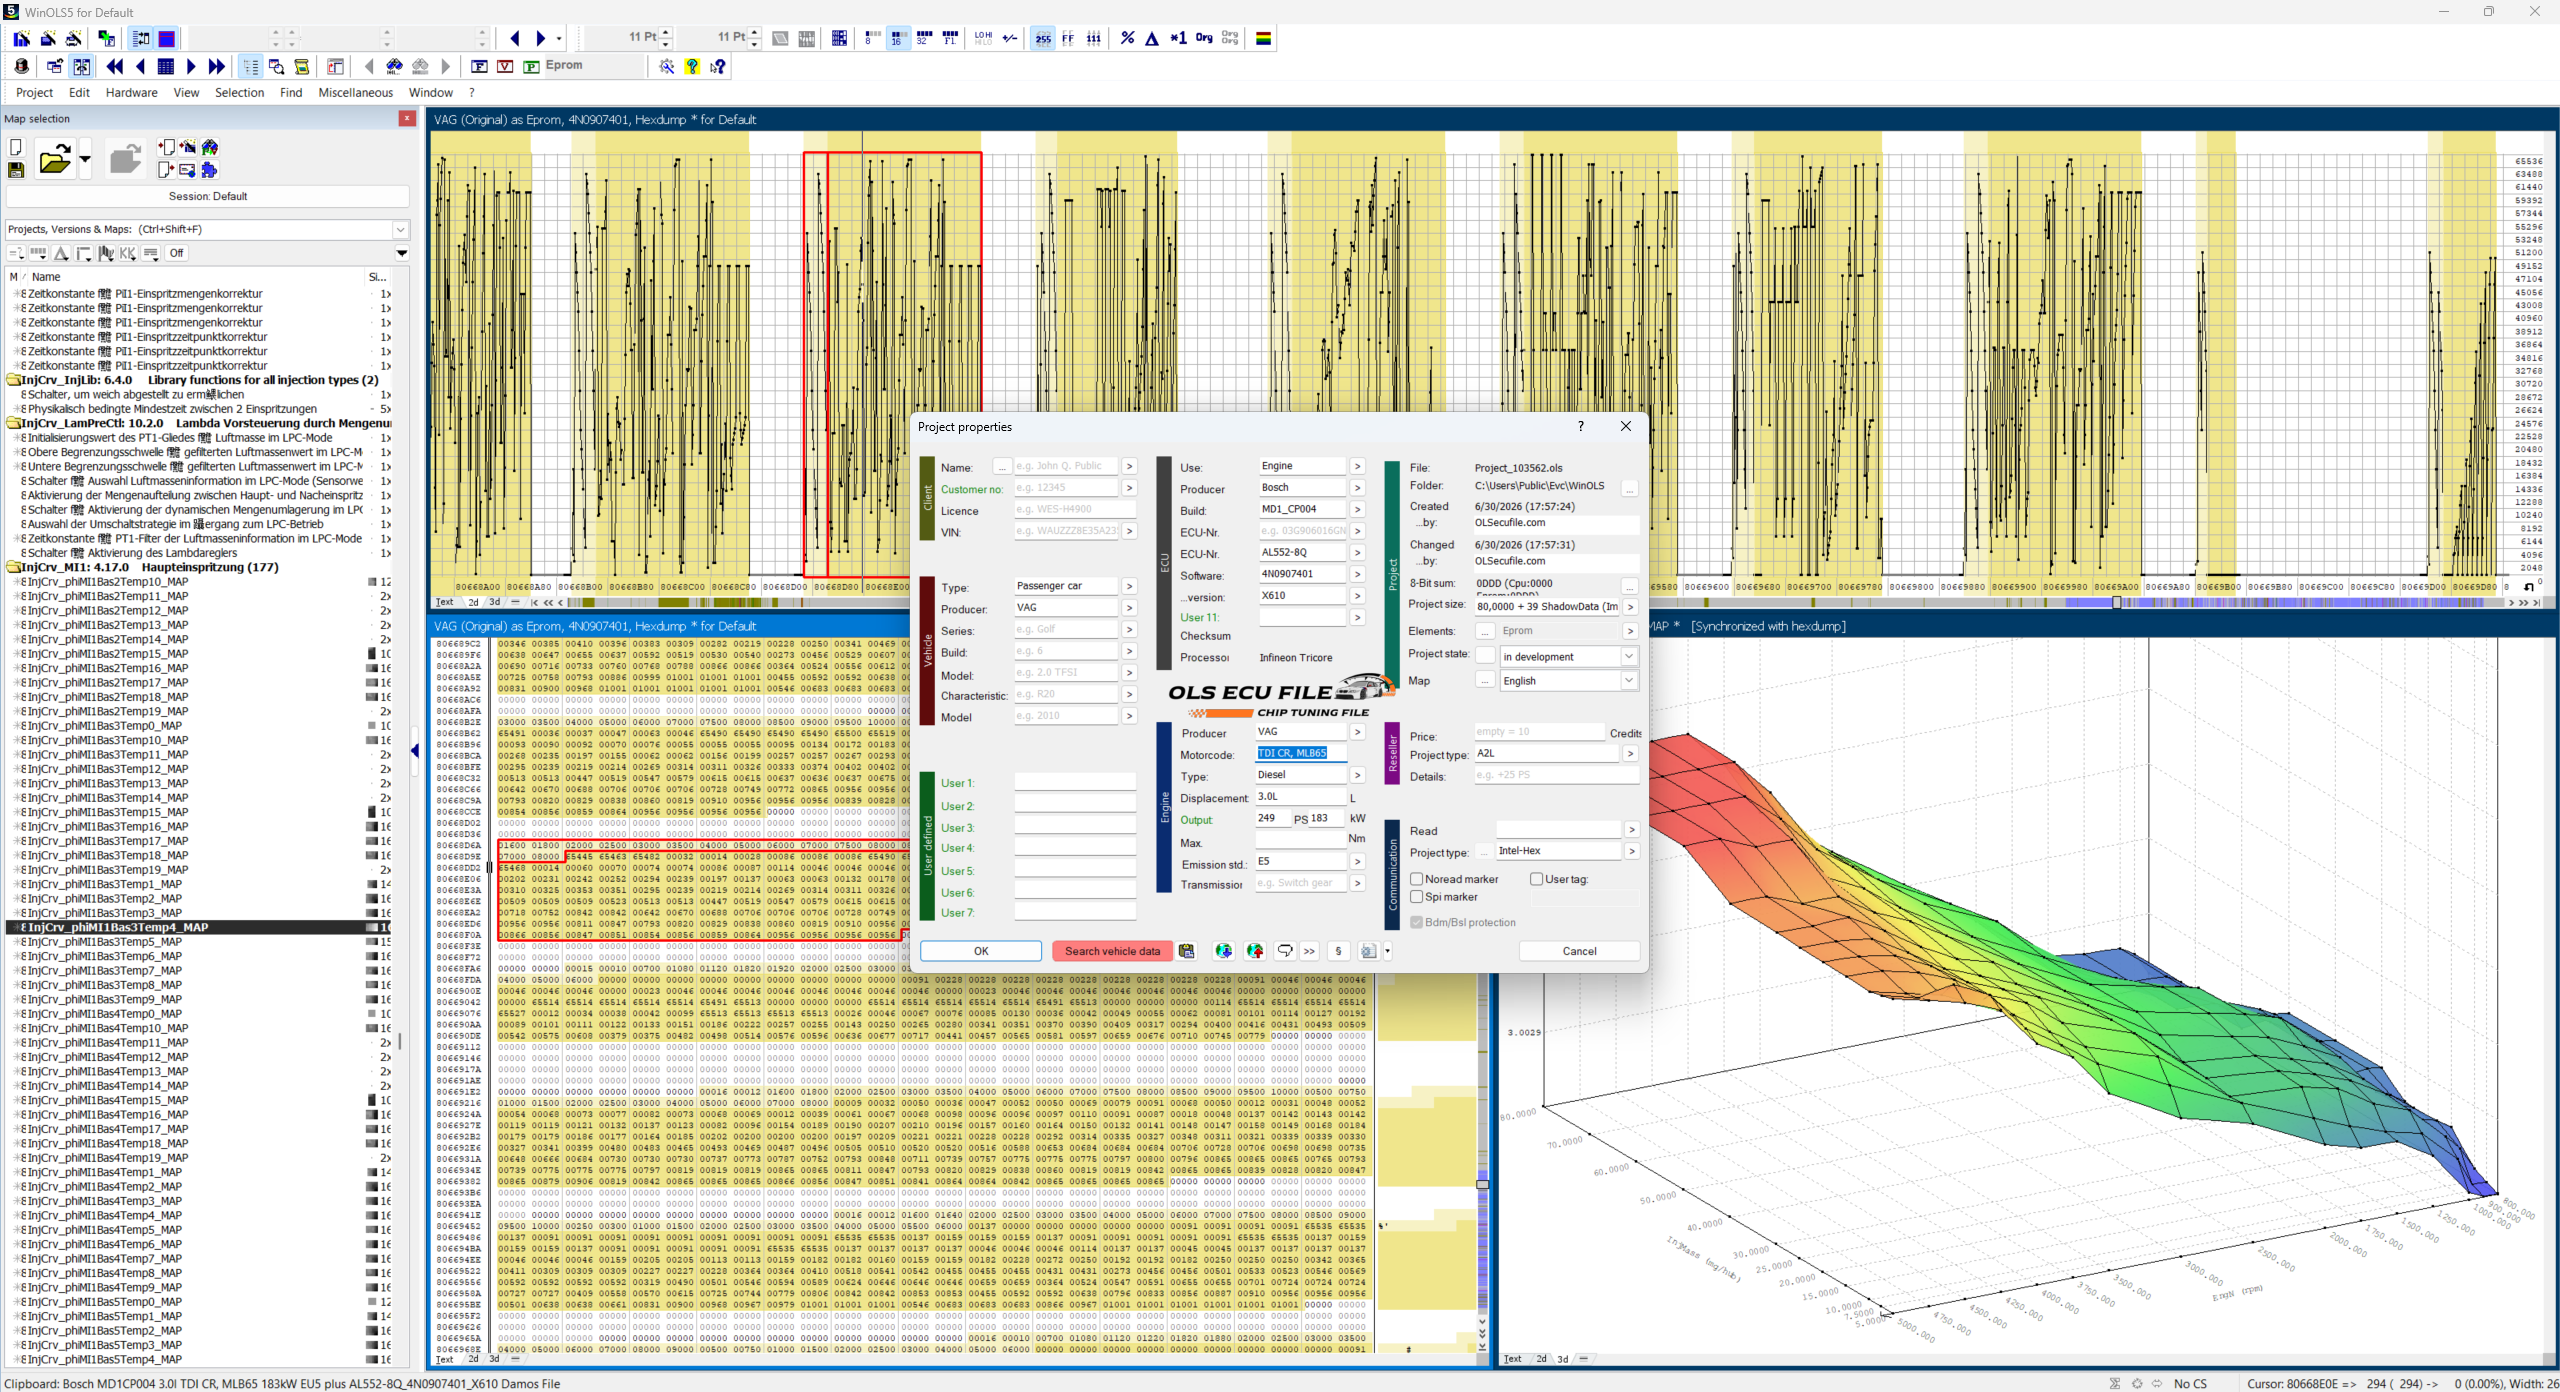The image size is (2560, 1392).
Task: Click the floppy disk save icon
Action: point(16,170)
